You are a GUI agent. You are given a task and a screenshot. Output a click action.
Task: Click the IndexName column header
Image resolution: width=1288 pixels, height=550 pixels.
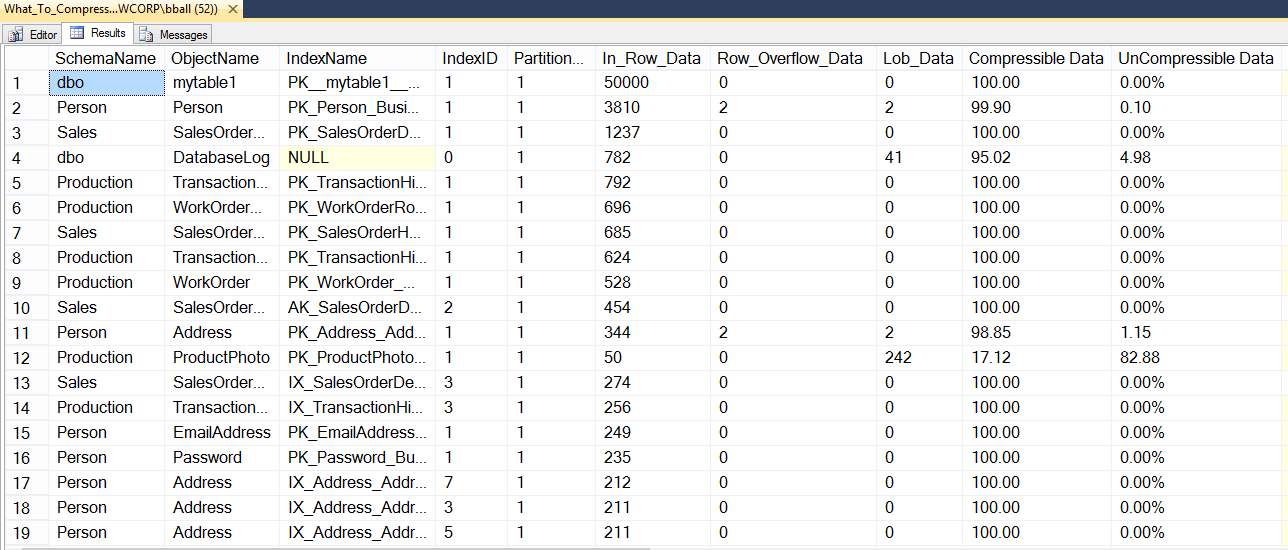pos(327,58)
